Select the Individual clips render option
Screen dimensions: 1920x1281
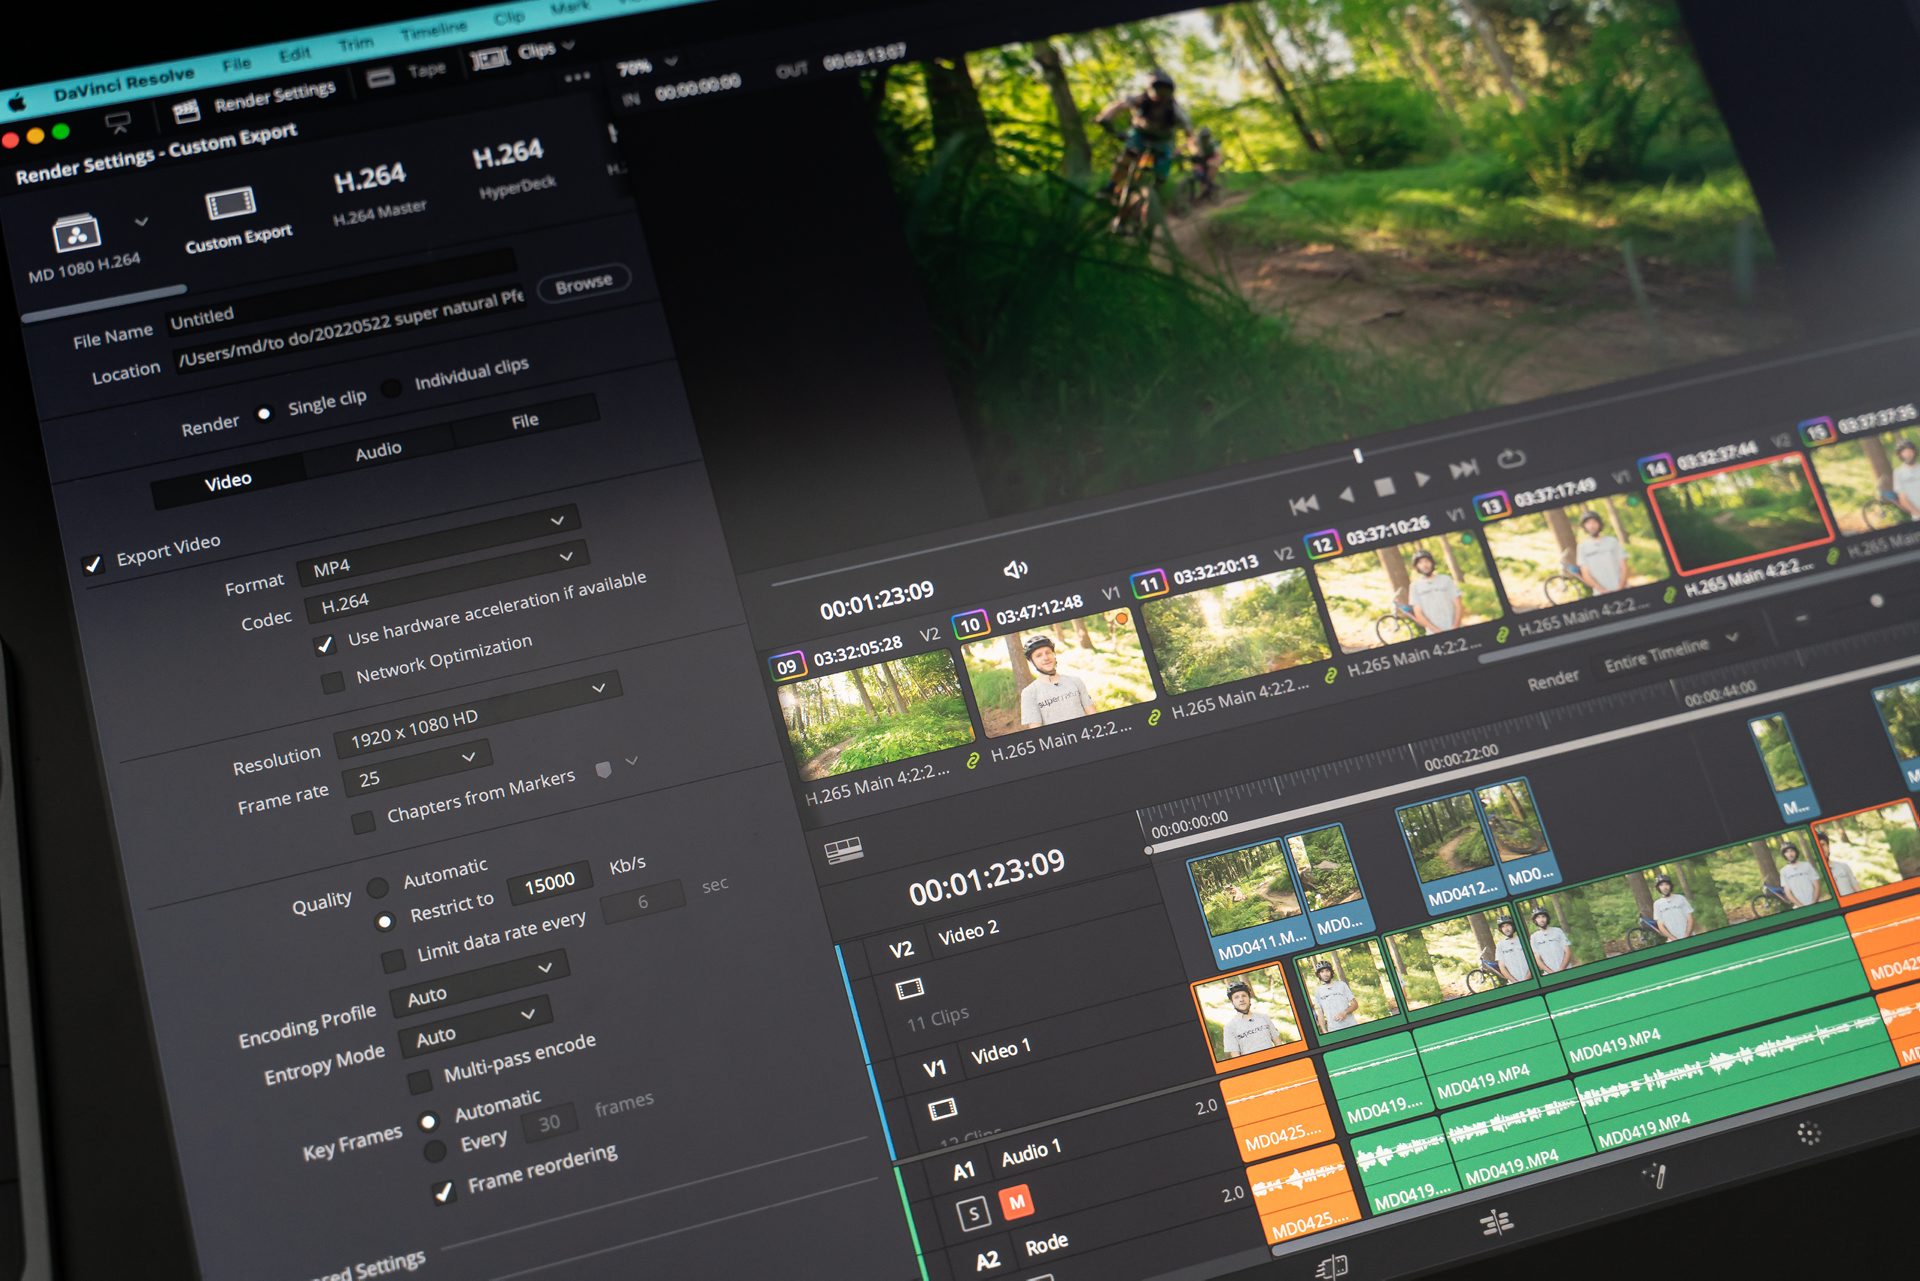(392, 388)
